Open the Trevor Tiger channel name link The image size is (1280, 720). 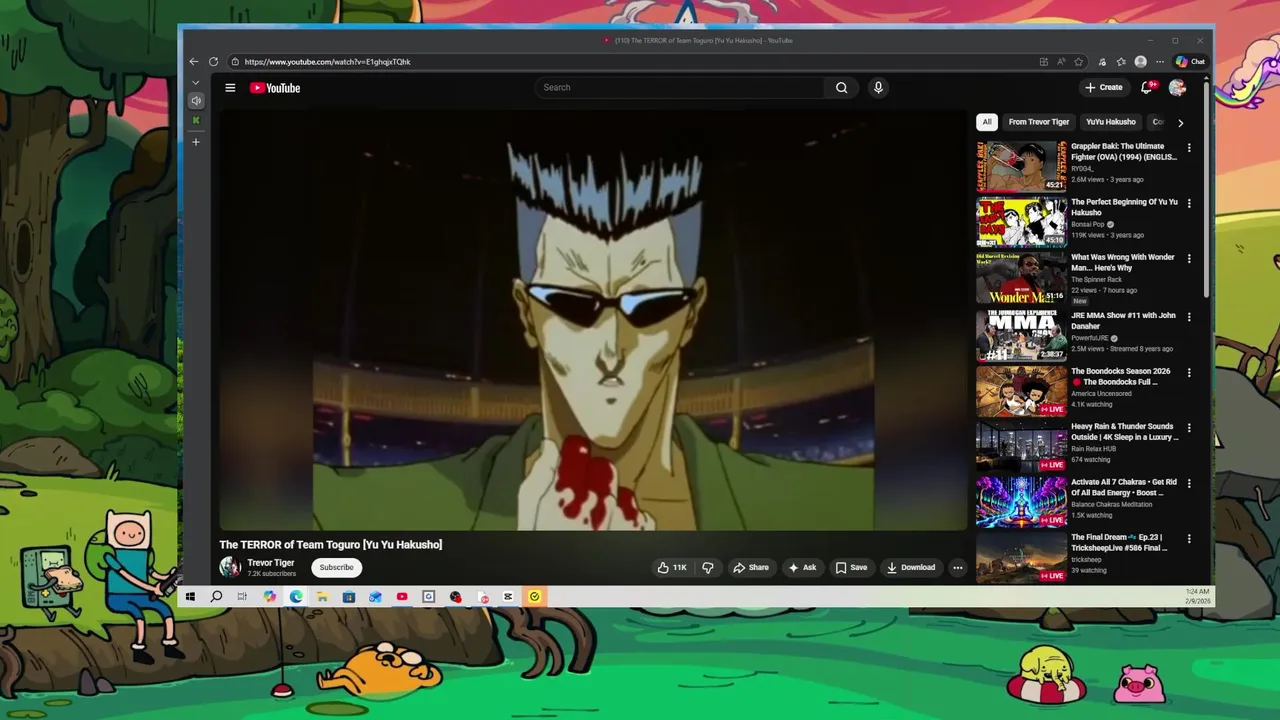271,563
